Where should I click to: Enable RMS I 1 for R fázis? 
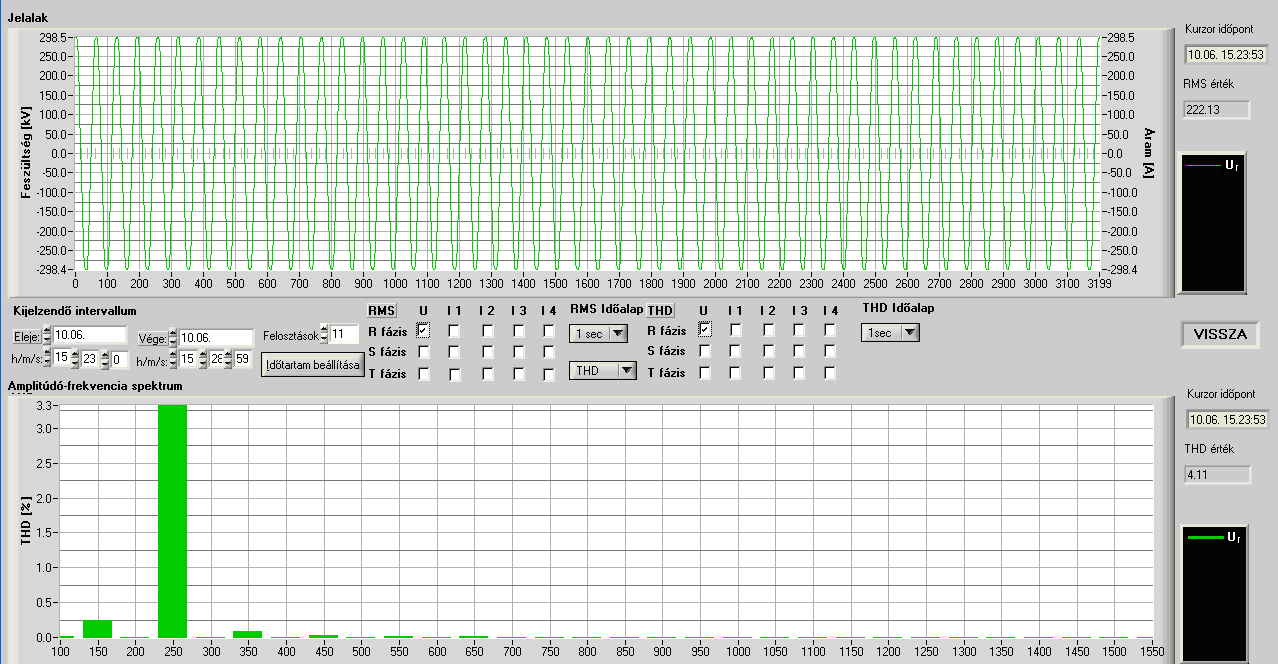(x=454, y=330)
